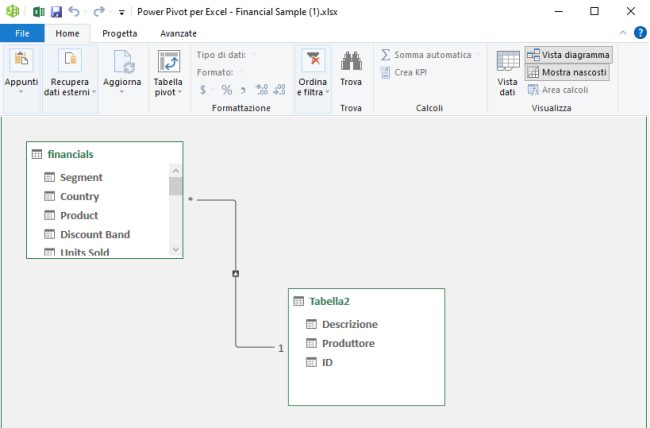Screen dimensions: 650x428
Task: Click the Trova binoculars icon
Action: point(351,61)
